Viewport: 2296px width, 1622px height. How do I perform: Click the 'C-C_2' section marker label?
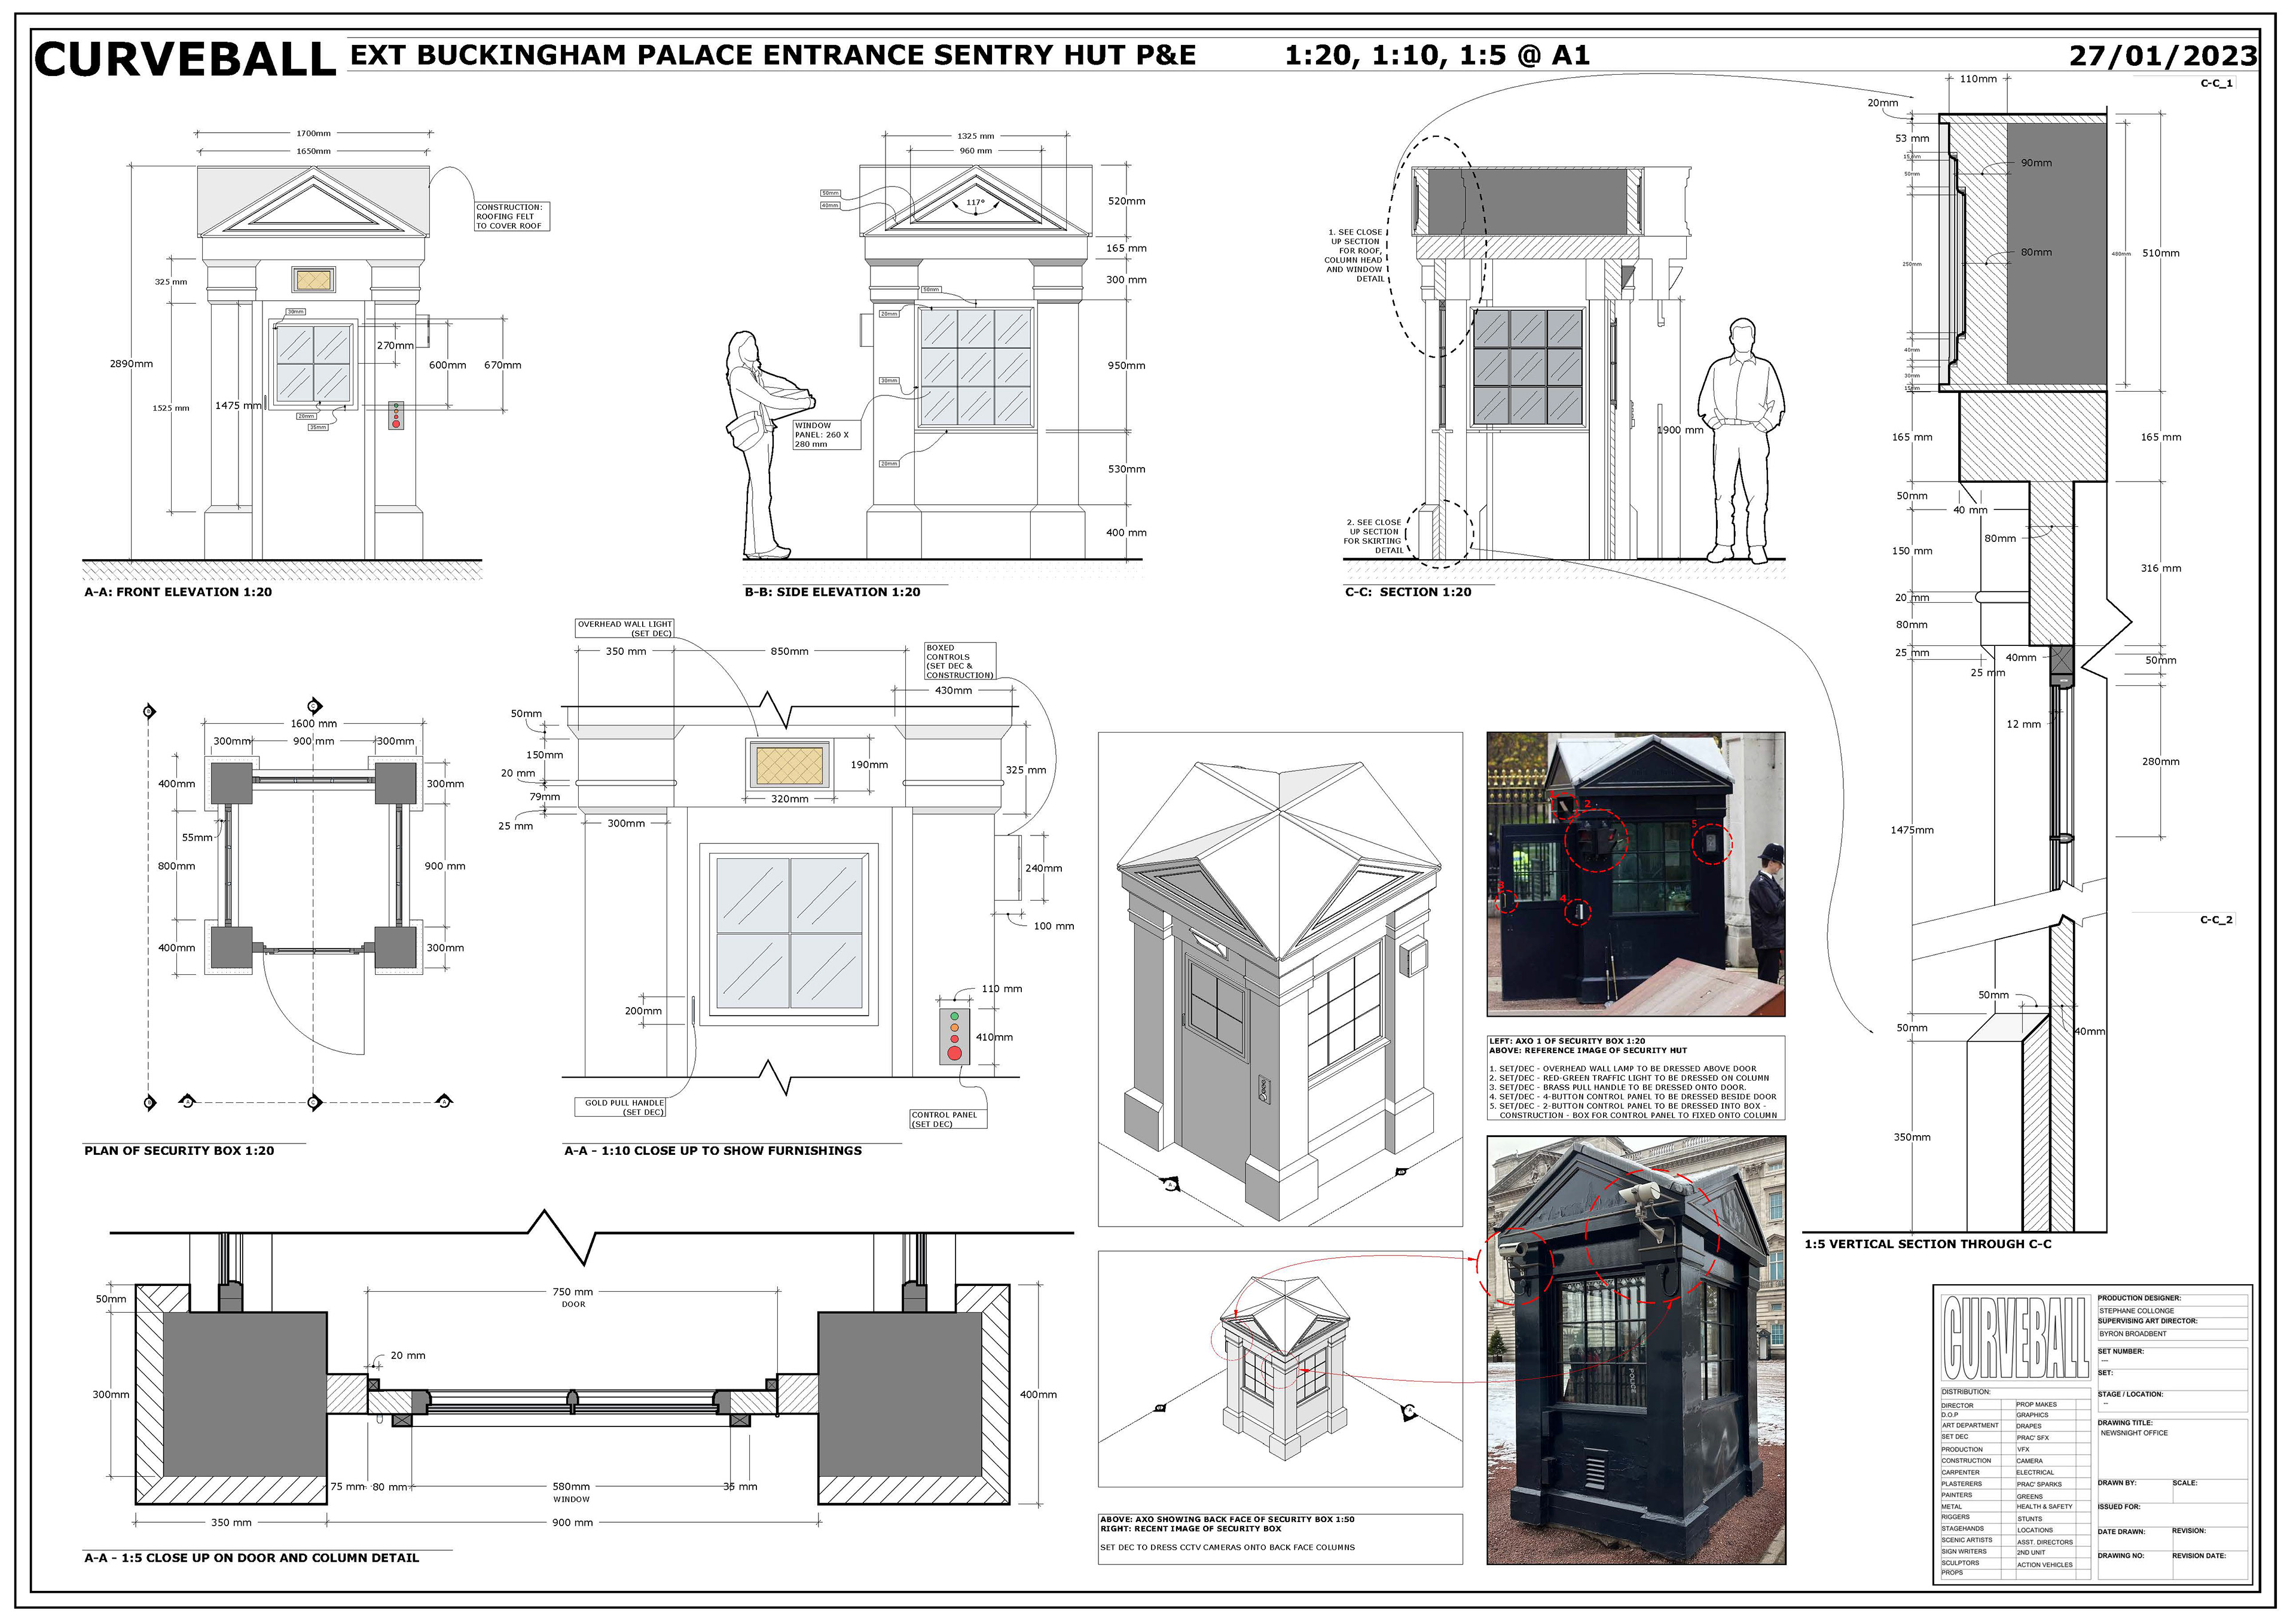pos(2216,919)
